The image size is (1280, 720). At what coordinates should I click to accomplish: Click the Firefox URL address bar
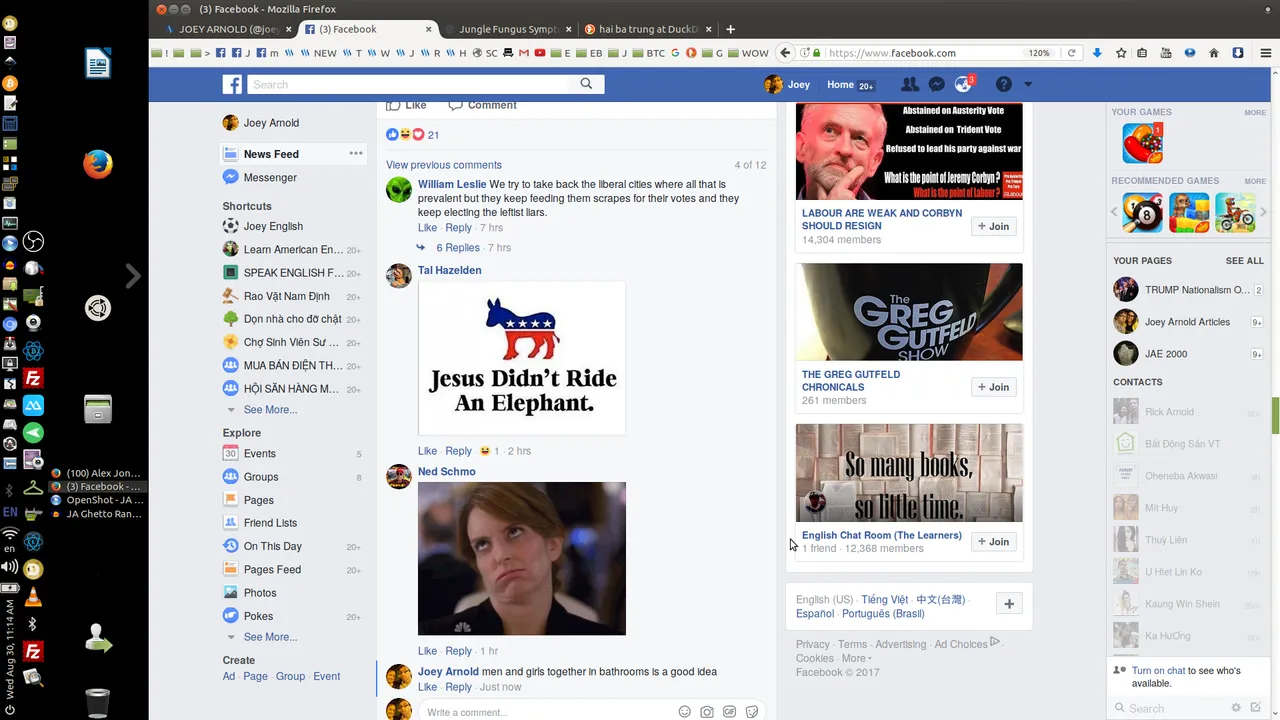coord(922,53)
